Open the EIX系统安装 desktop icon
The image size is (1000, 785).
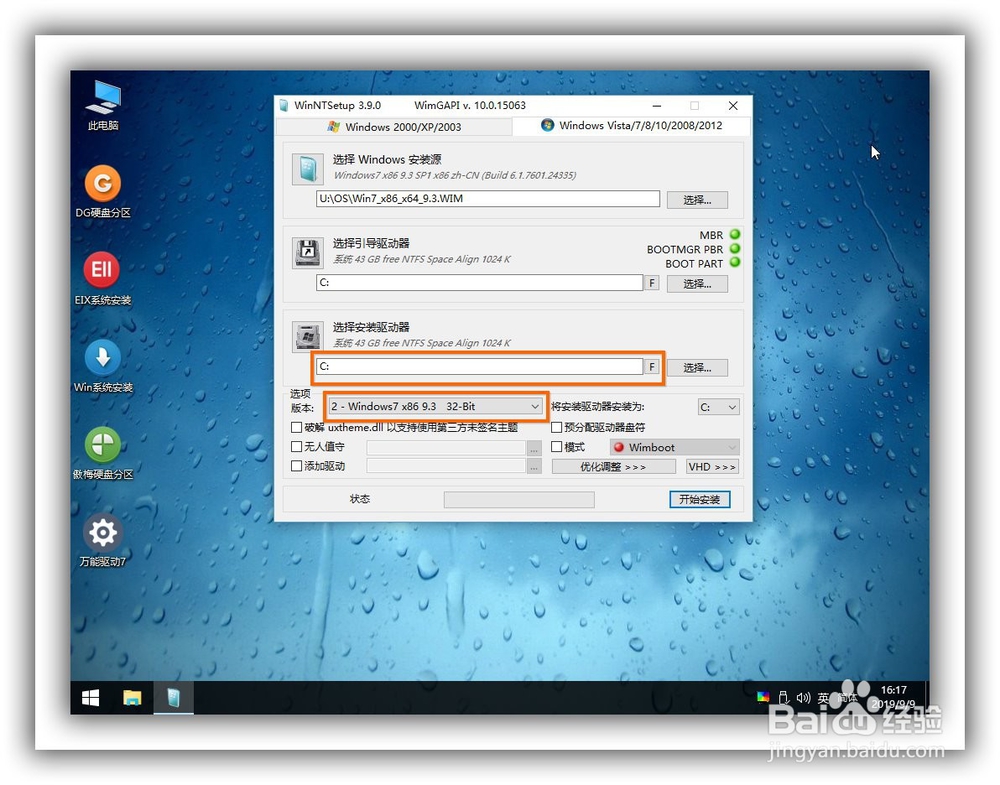[x=103, y=279]
